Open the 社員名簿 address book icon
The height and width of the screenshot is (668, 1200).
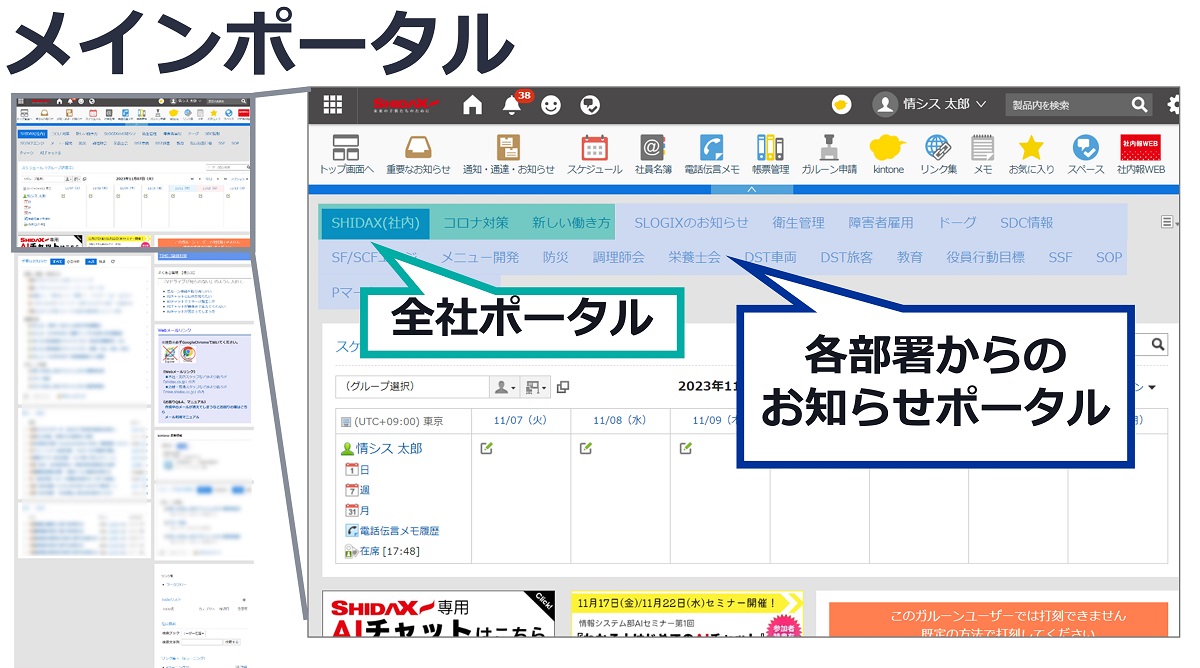tap(653, 148)
